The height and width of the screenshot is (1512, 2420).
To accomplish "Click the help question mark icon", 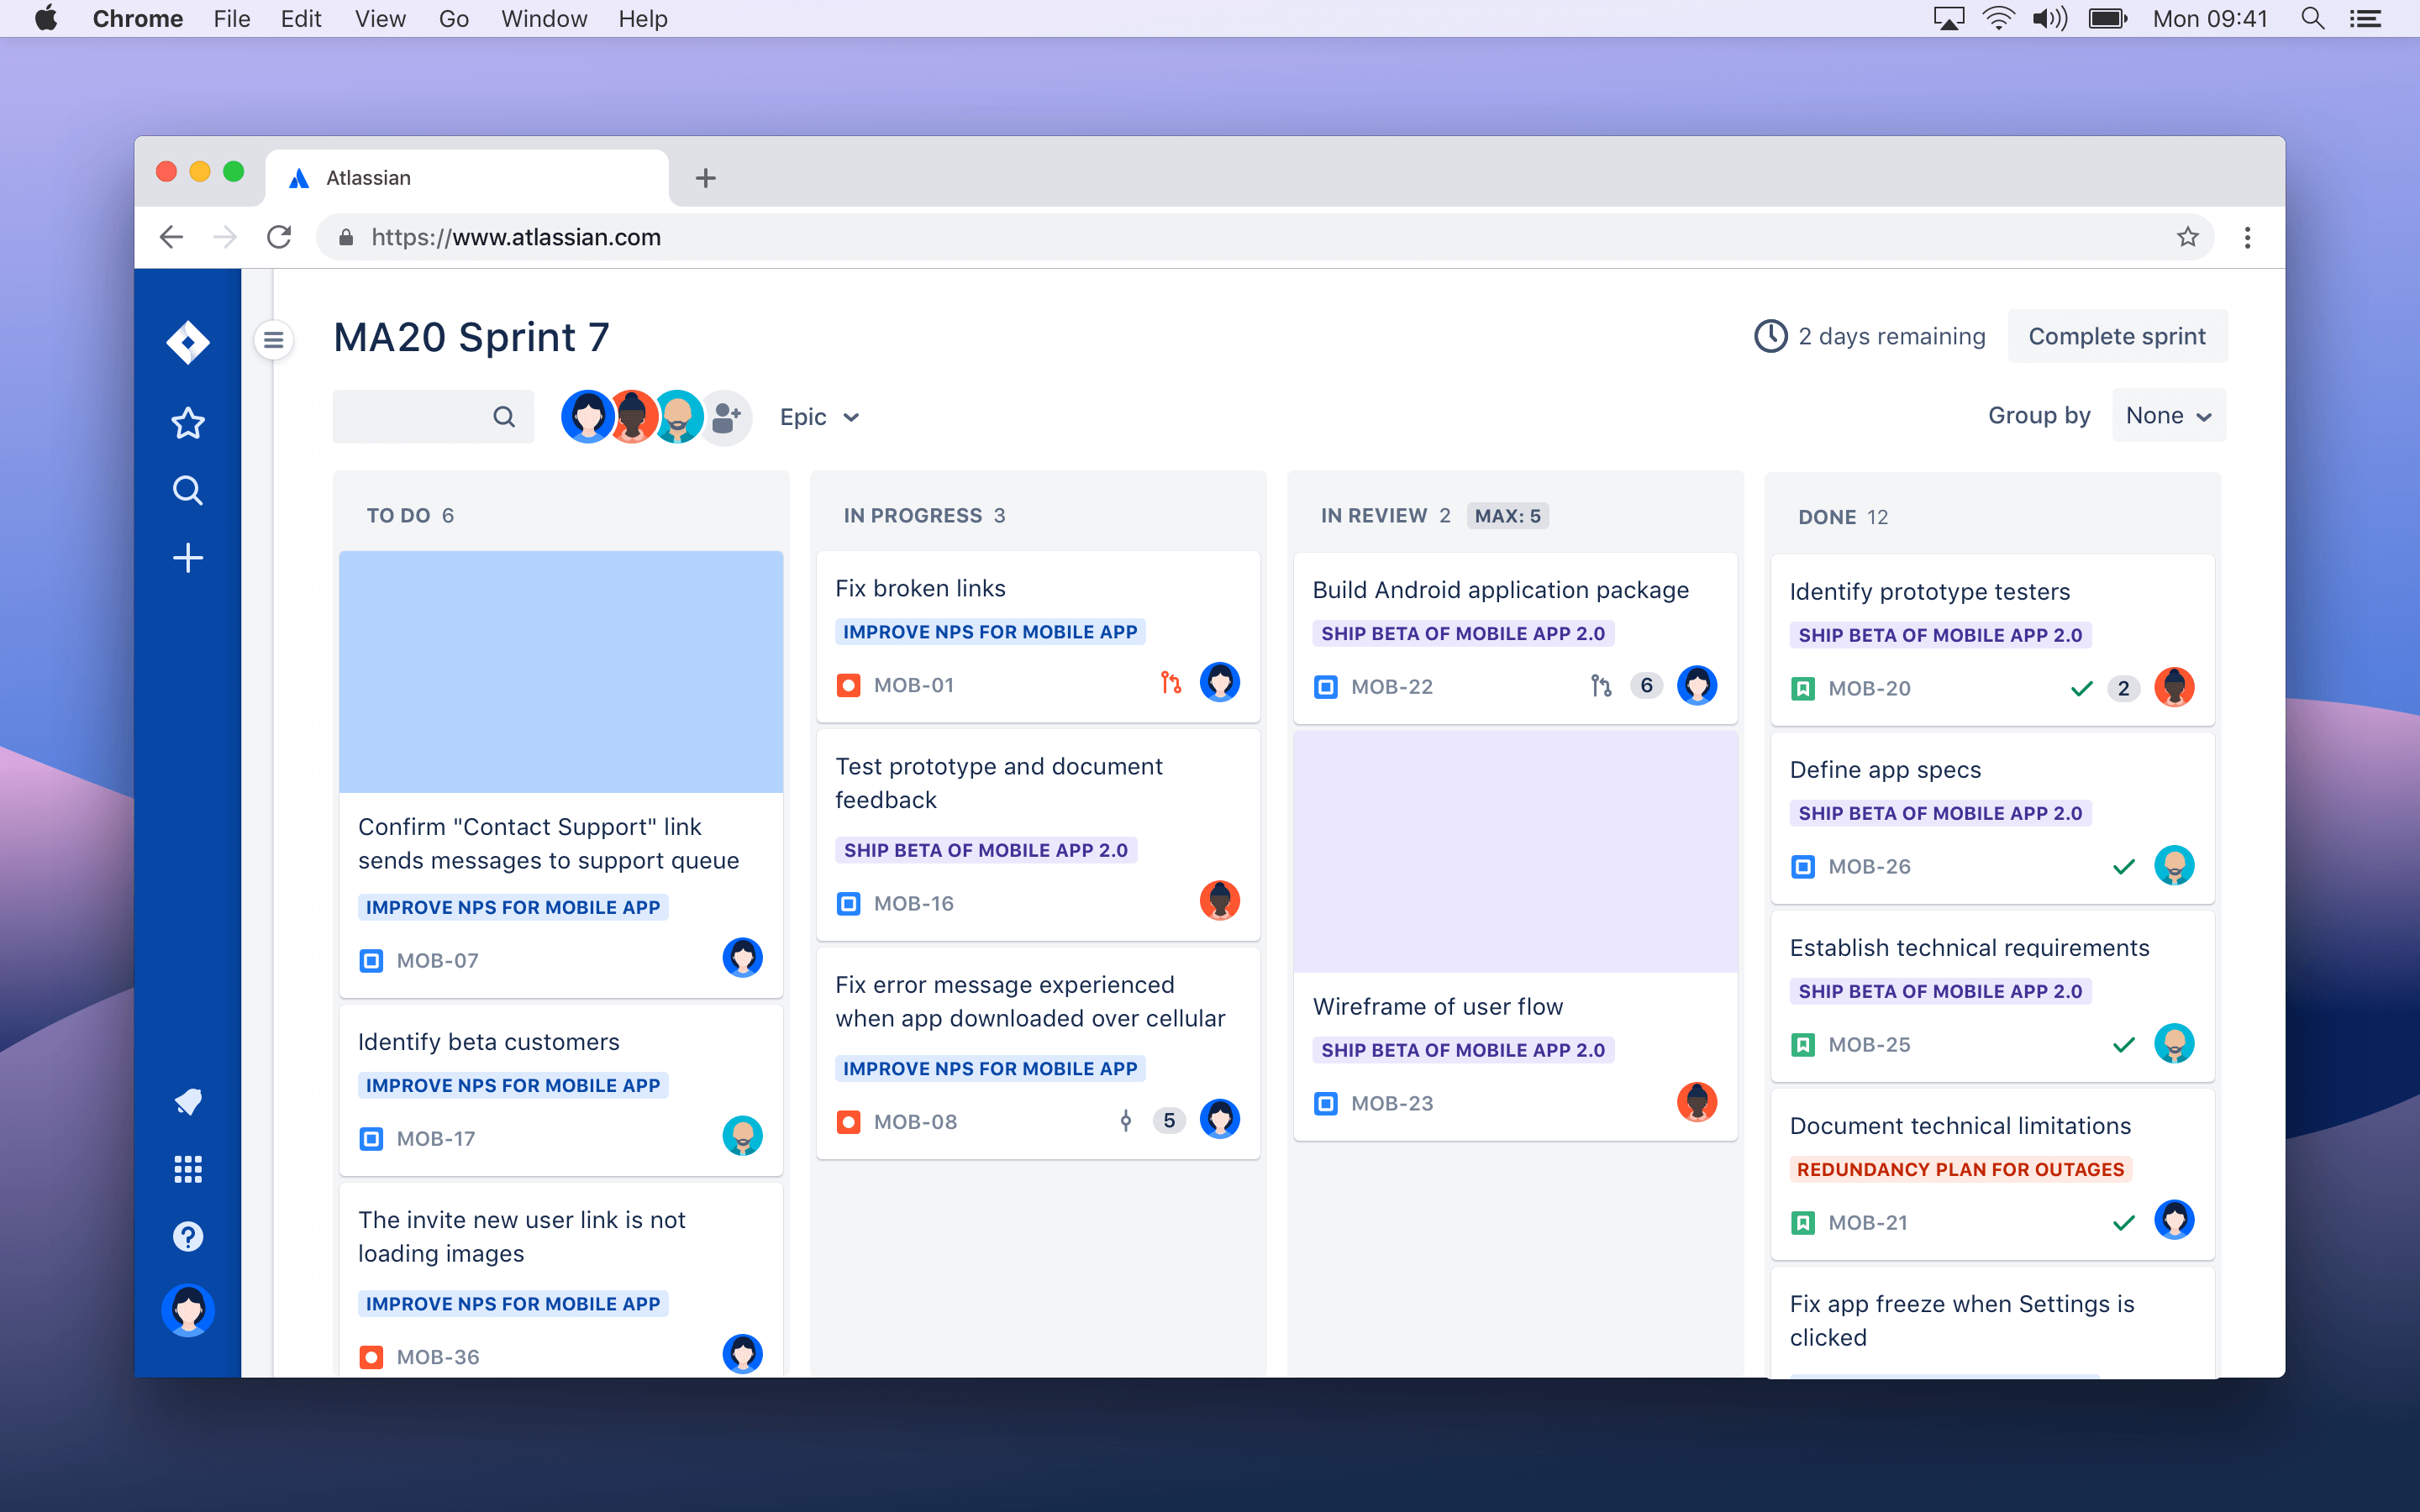I will 187,1236.
